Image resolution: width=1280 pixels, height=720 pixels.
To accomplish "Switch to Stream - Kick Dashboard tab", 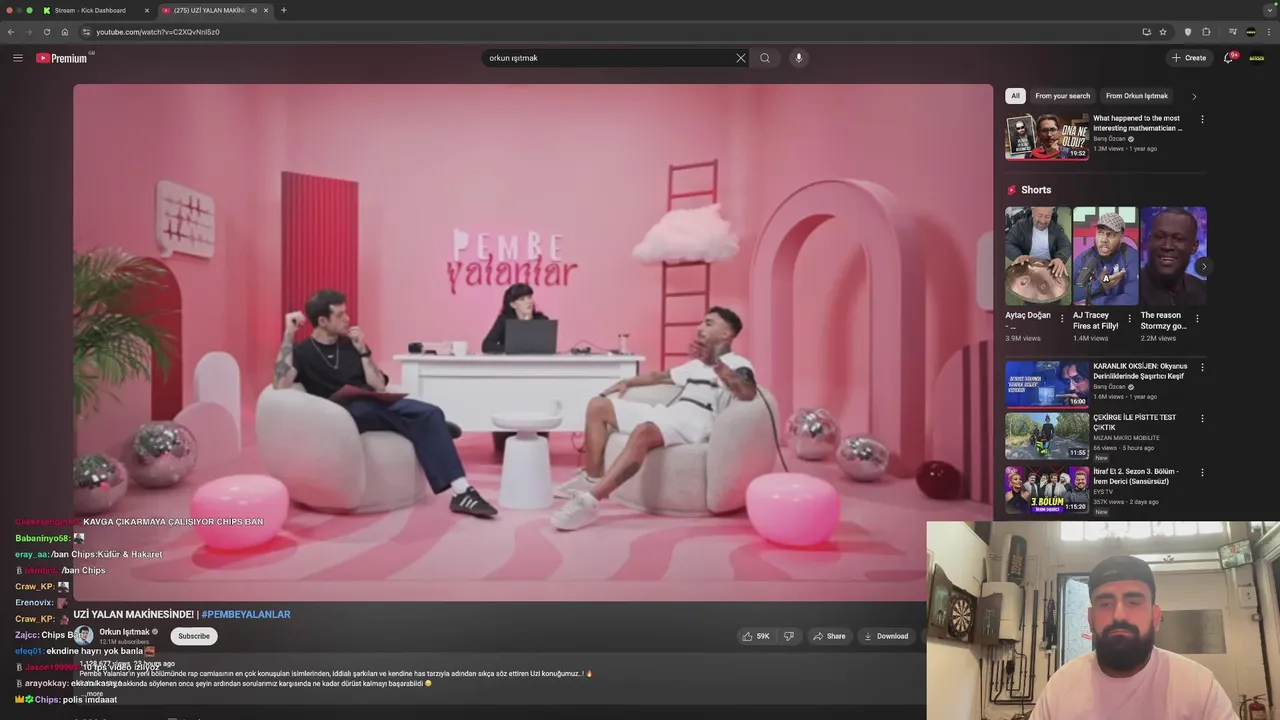I will click(90, 10).
